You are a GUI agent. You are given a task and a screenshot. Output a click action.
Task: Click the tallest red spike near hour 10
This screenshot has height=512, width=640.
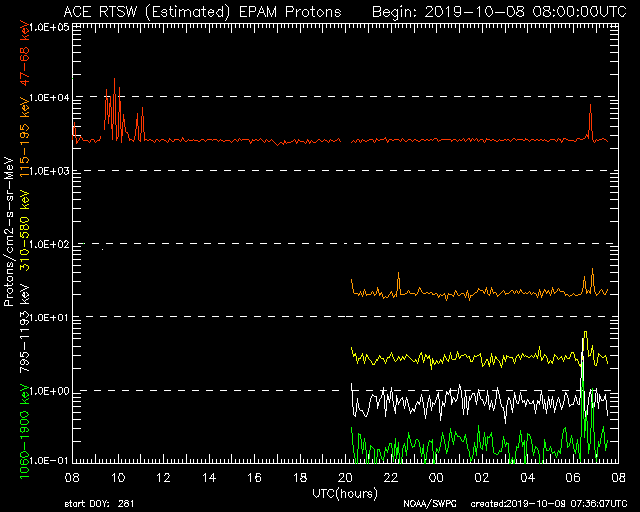click(115, 80)
